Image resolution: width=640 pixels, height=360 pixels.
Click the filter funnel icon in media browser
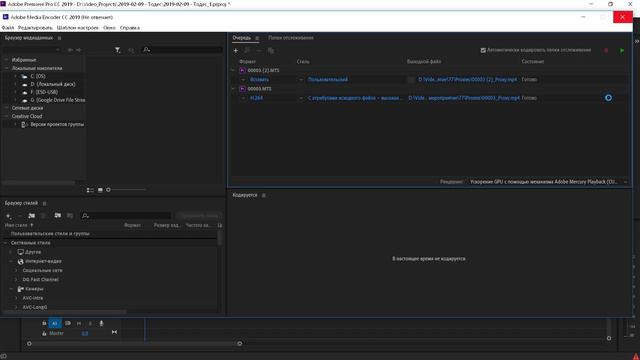118,50
